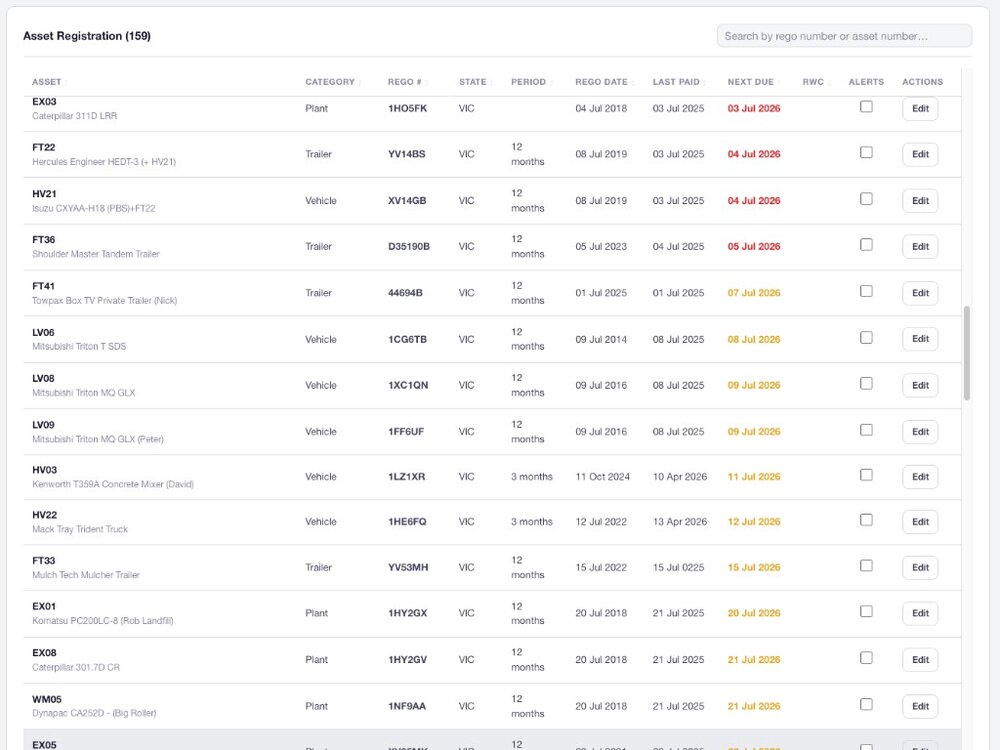1000x750 pixels.
Task: Click asset name HV03
Action: 45,470
